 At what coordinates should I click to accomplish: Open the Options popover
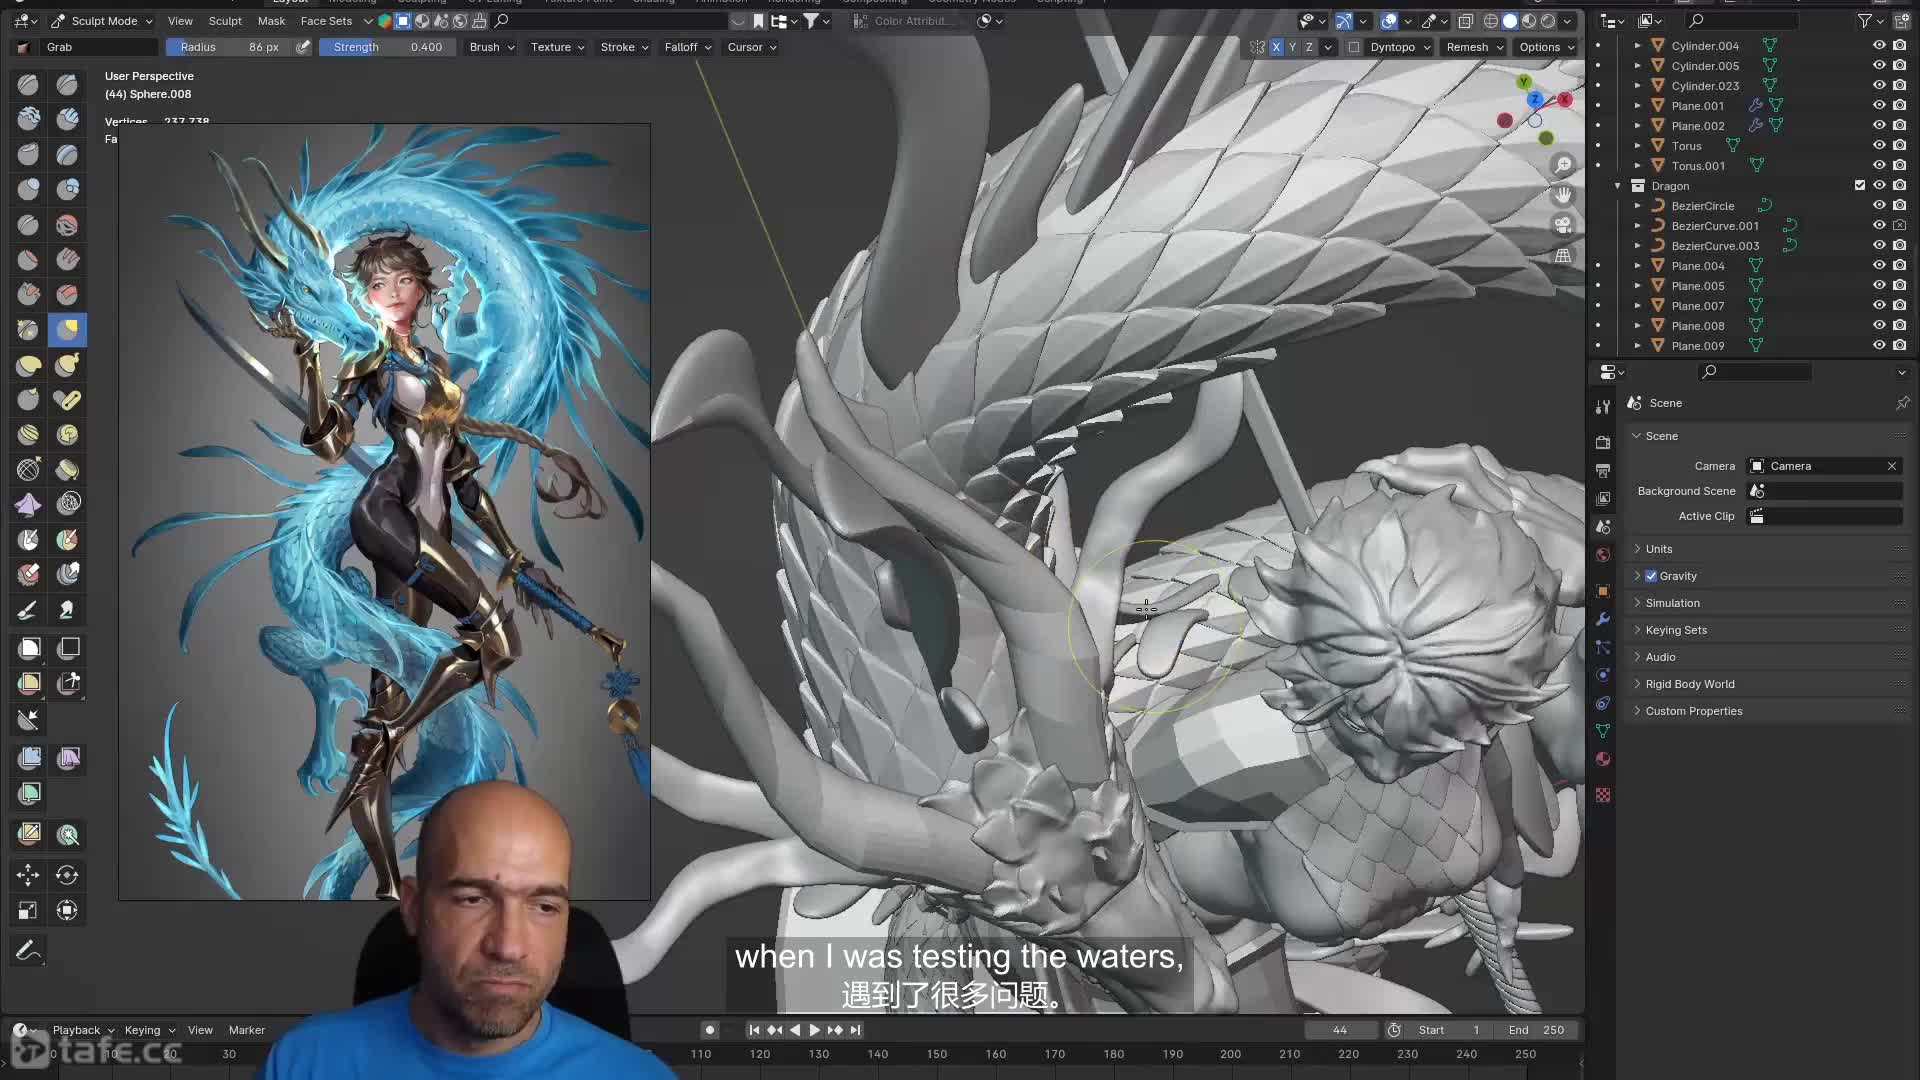point(1546,47)
